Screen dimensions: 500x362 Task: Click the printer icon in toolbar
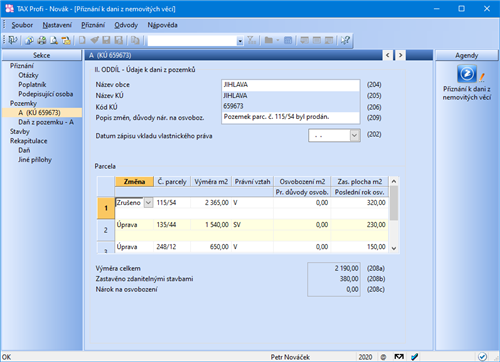click(x=42, y=40)
